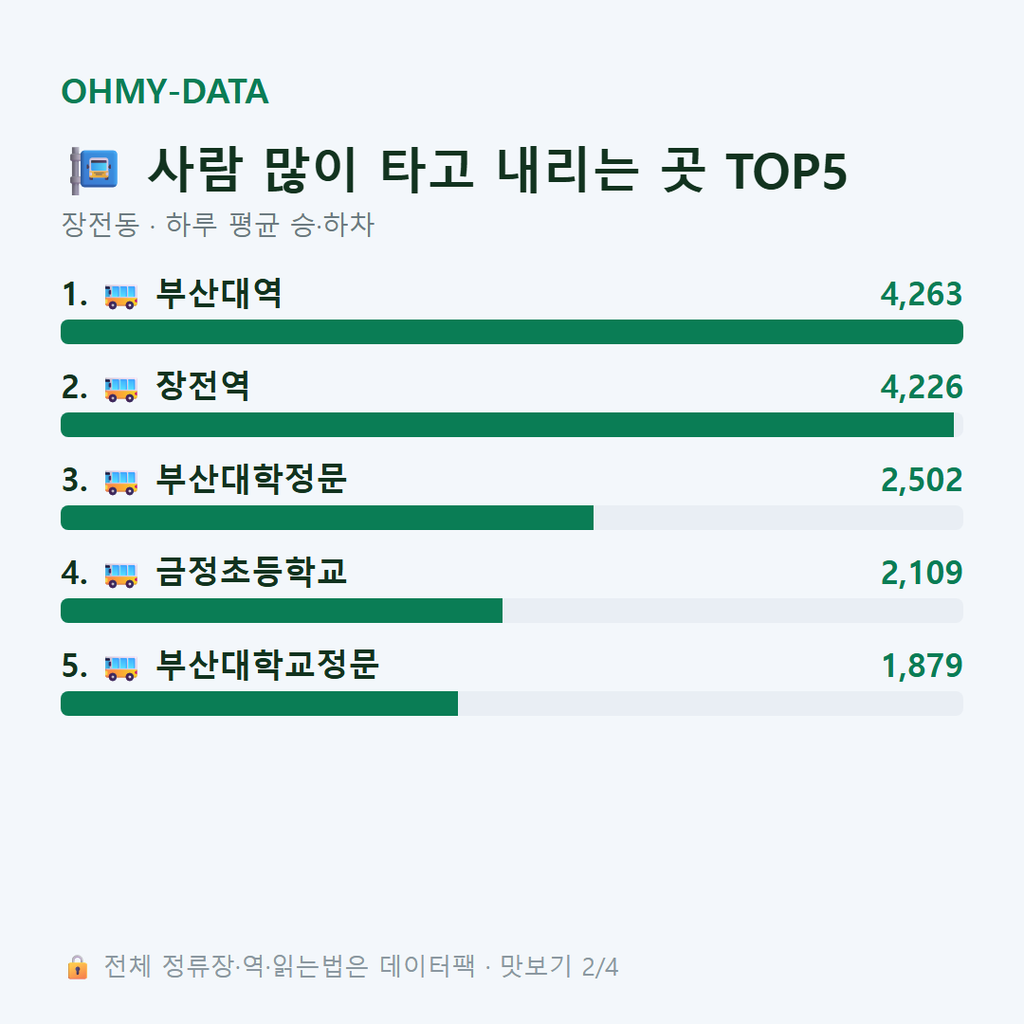The image size is (1024, 1024).
Task: Click the 2,502 ridership value
Action: point(921,481)
